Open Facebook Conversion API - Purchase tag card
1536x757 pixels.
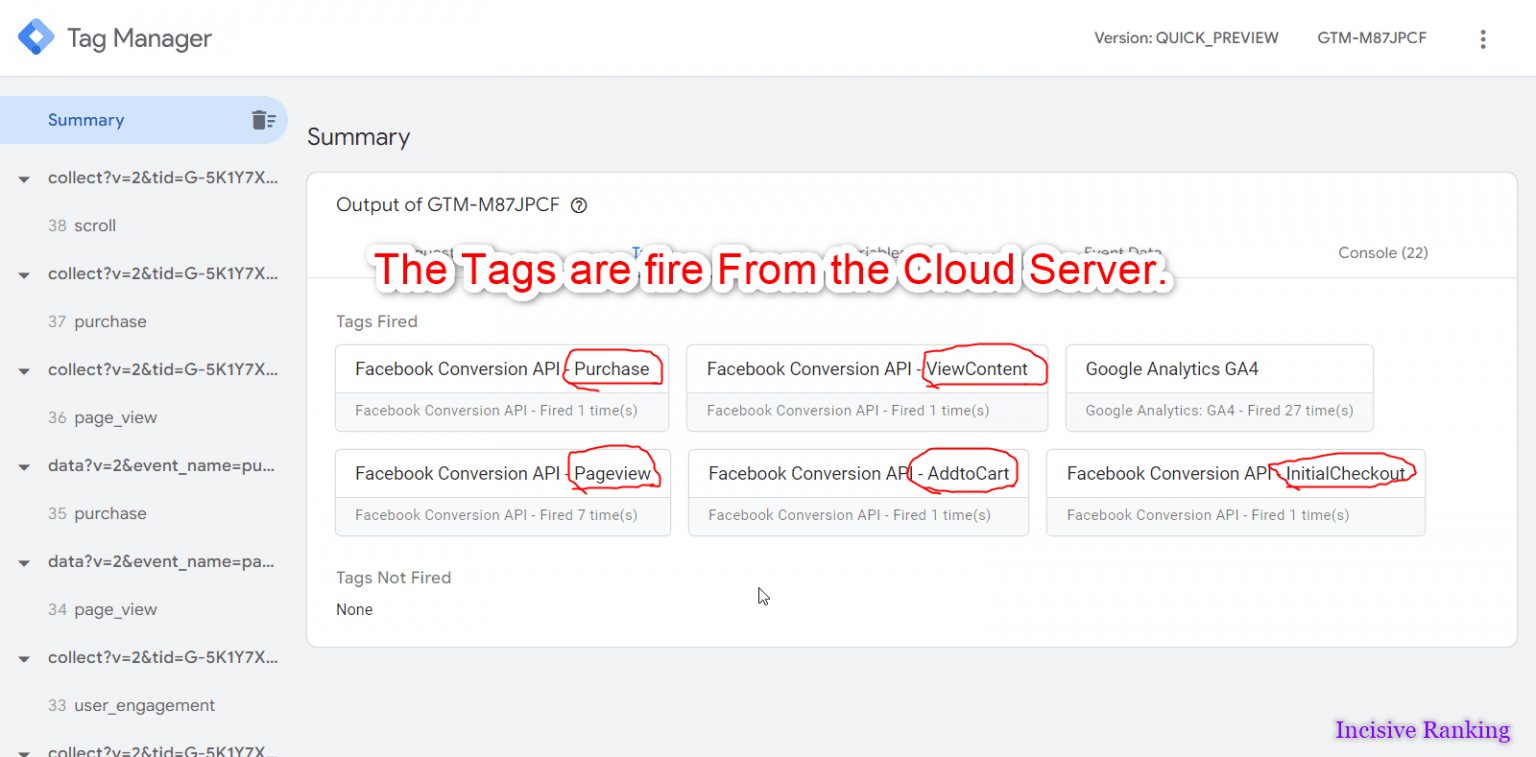point(502,388)
